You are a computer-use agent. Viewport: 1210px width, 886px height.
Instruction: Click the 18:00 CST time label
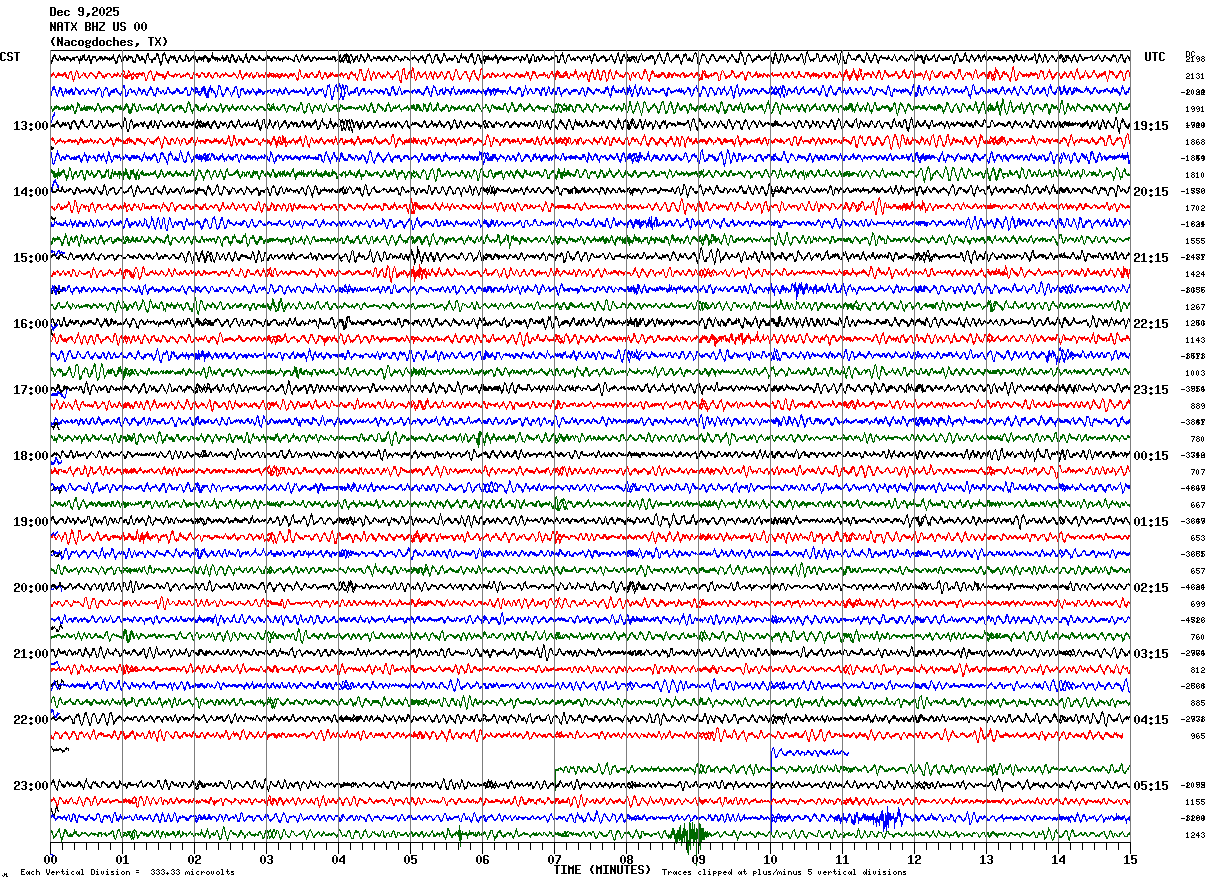[x=31, y=456]
